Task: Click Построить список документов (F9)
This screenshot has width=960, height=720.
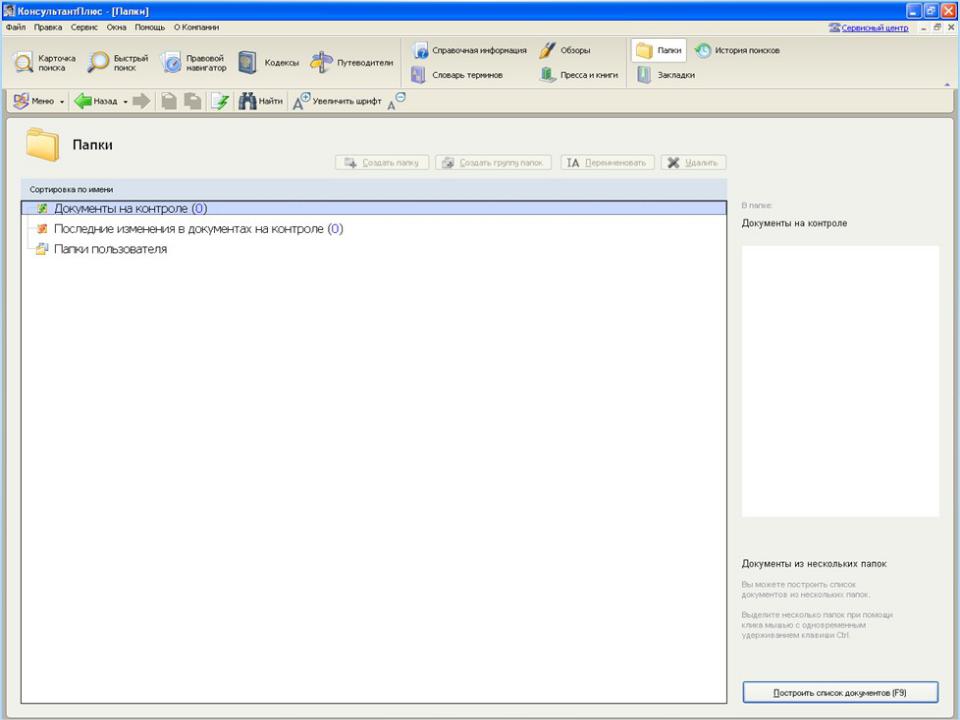Action: click(840, 692)
